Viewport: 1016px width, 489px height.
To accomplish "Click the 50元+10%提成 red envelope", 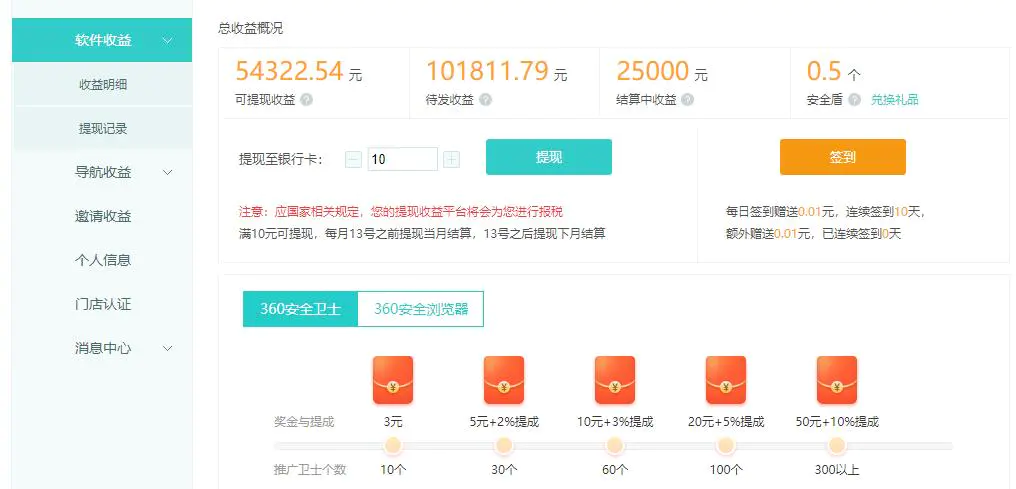I will tap(837, 380).
